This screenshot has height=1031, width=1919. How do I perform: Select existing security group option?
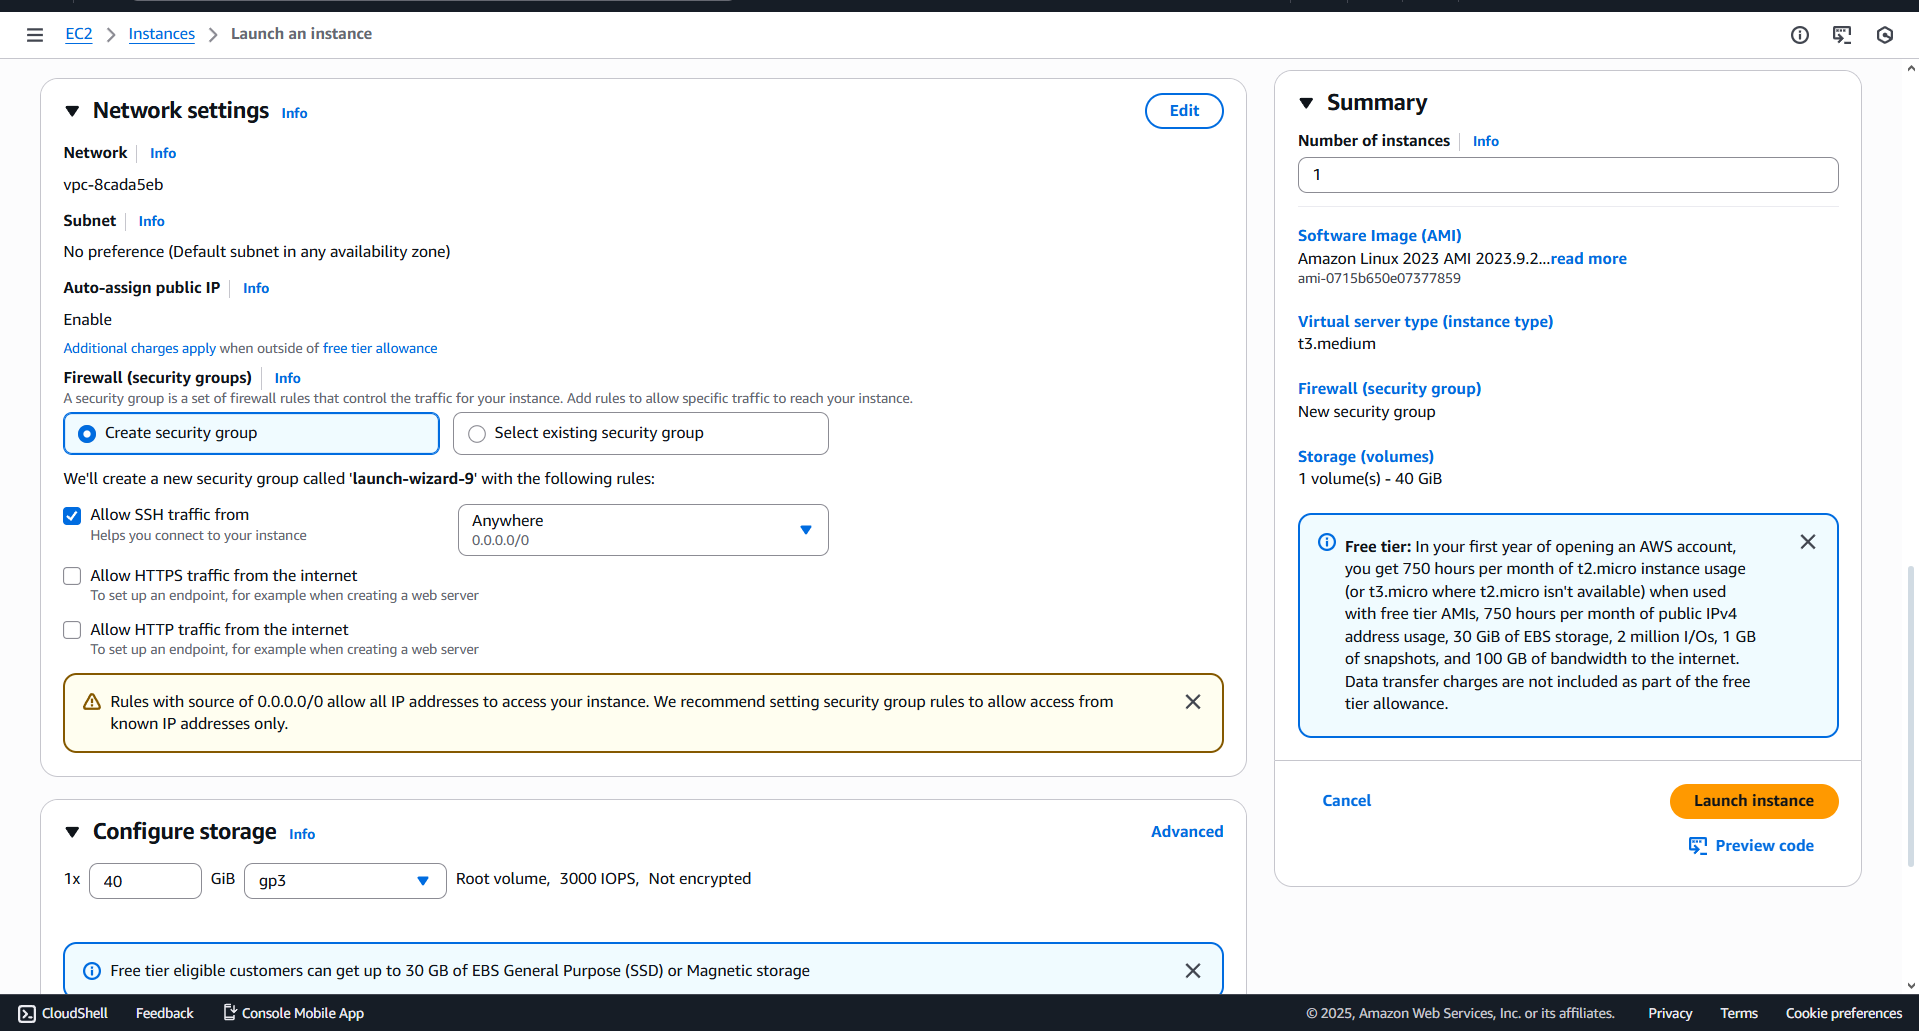coord(477,433)
